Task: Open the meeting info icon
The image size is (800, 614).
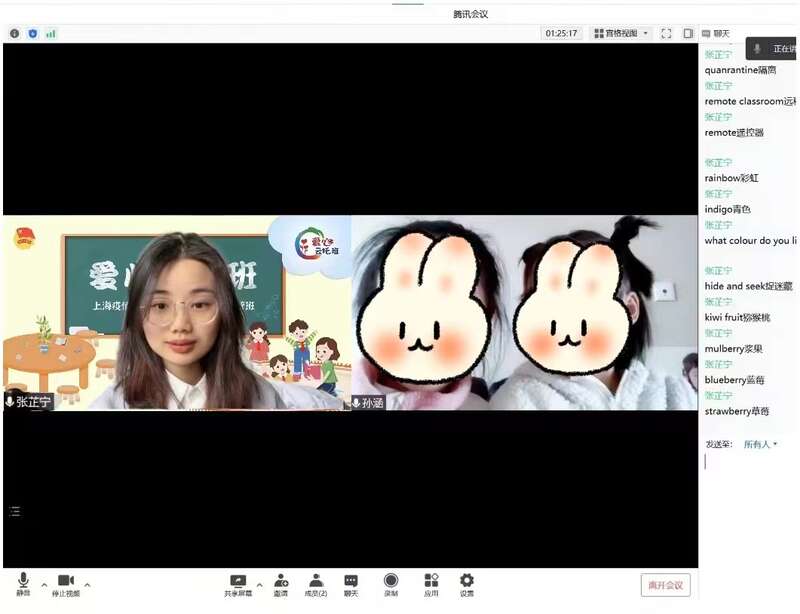Action: click(14, 33)
